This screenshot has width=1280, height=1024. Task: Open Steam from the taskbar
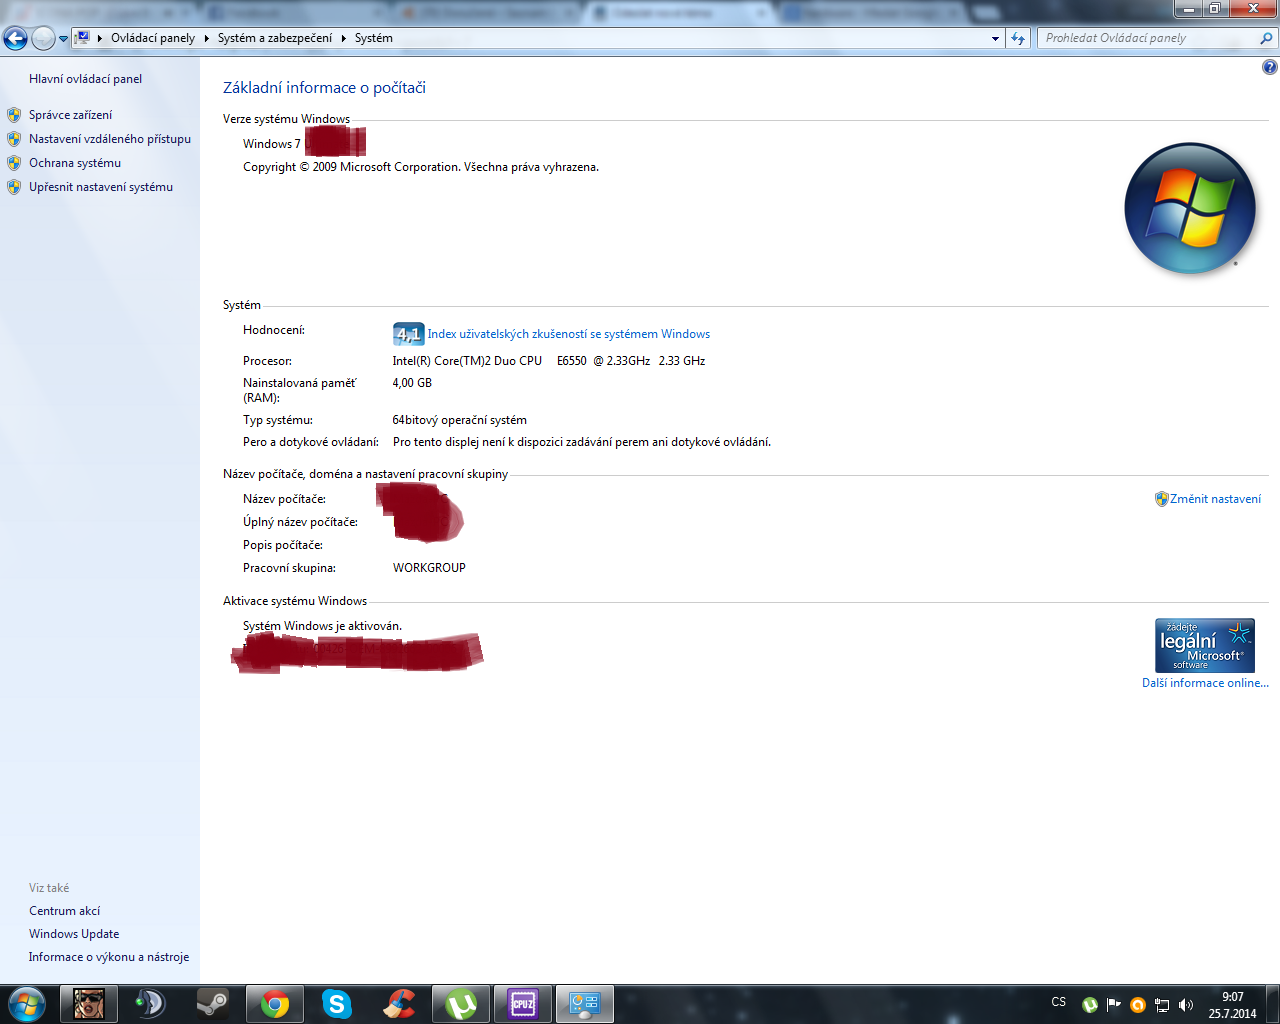(x=213, y=1003)
